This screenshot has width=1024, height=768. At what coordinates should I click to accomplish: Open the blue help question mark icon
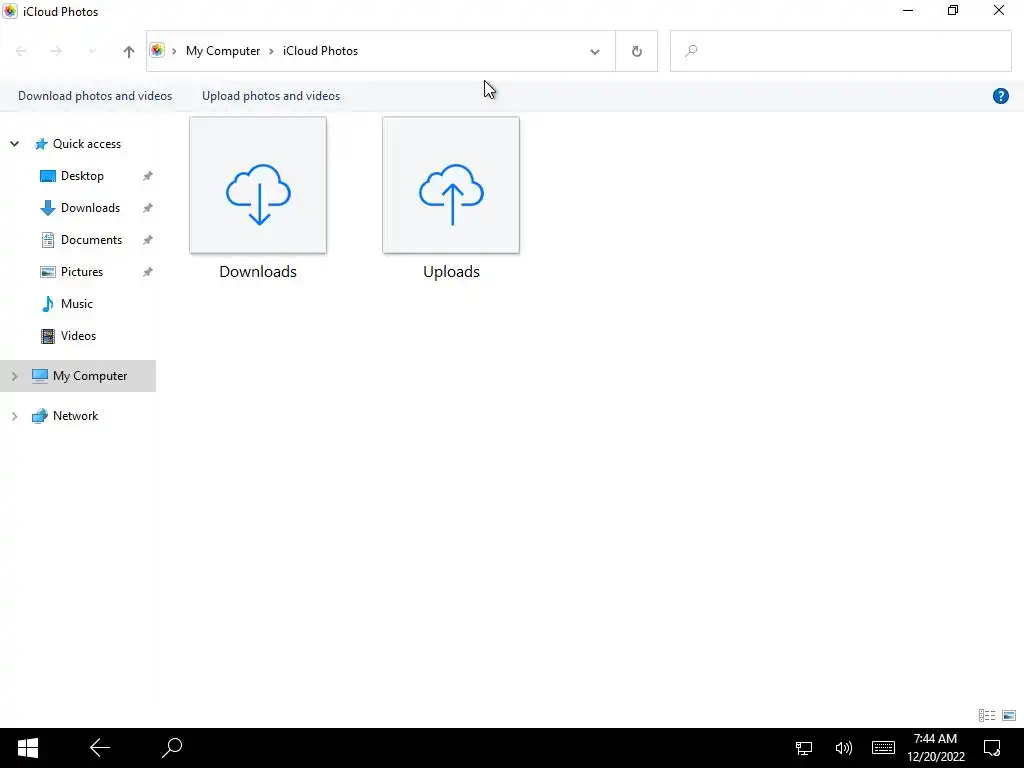1000,96
